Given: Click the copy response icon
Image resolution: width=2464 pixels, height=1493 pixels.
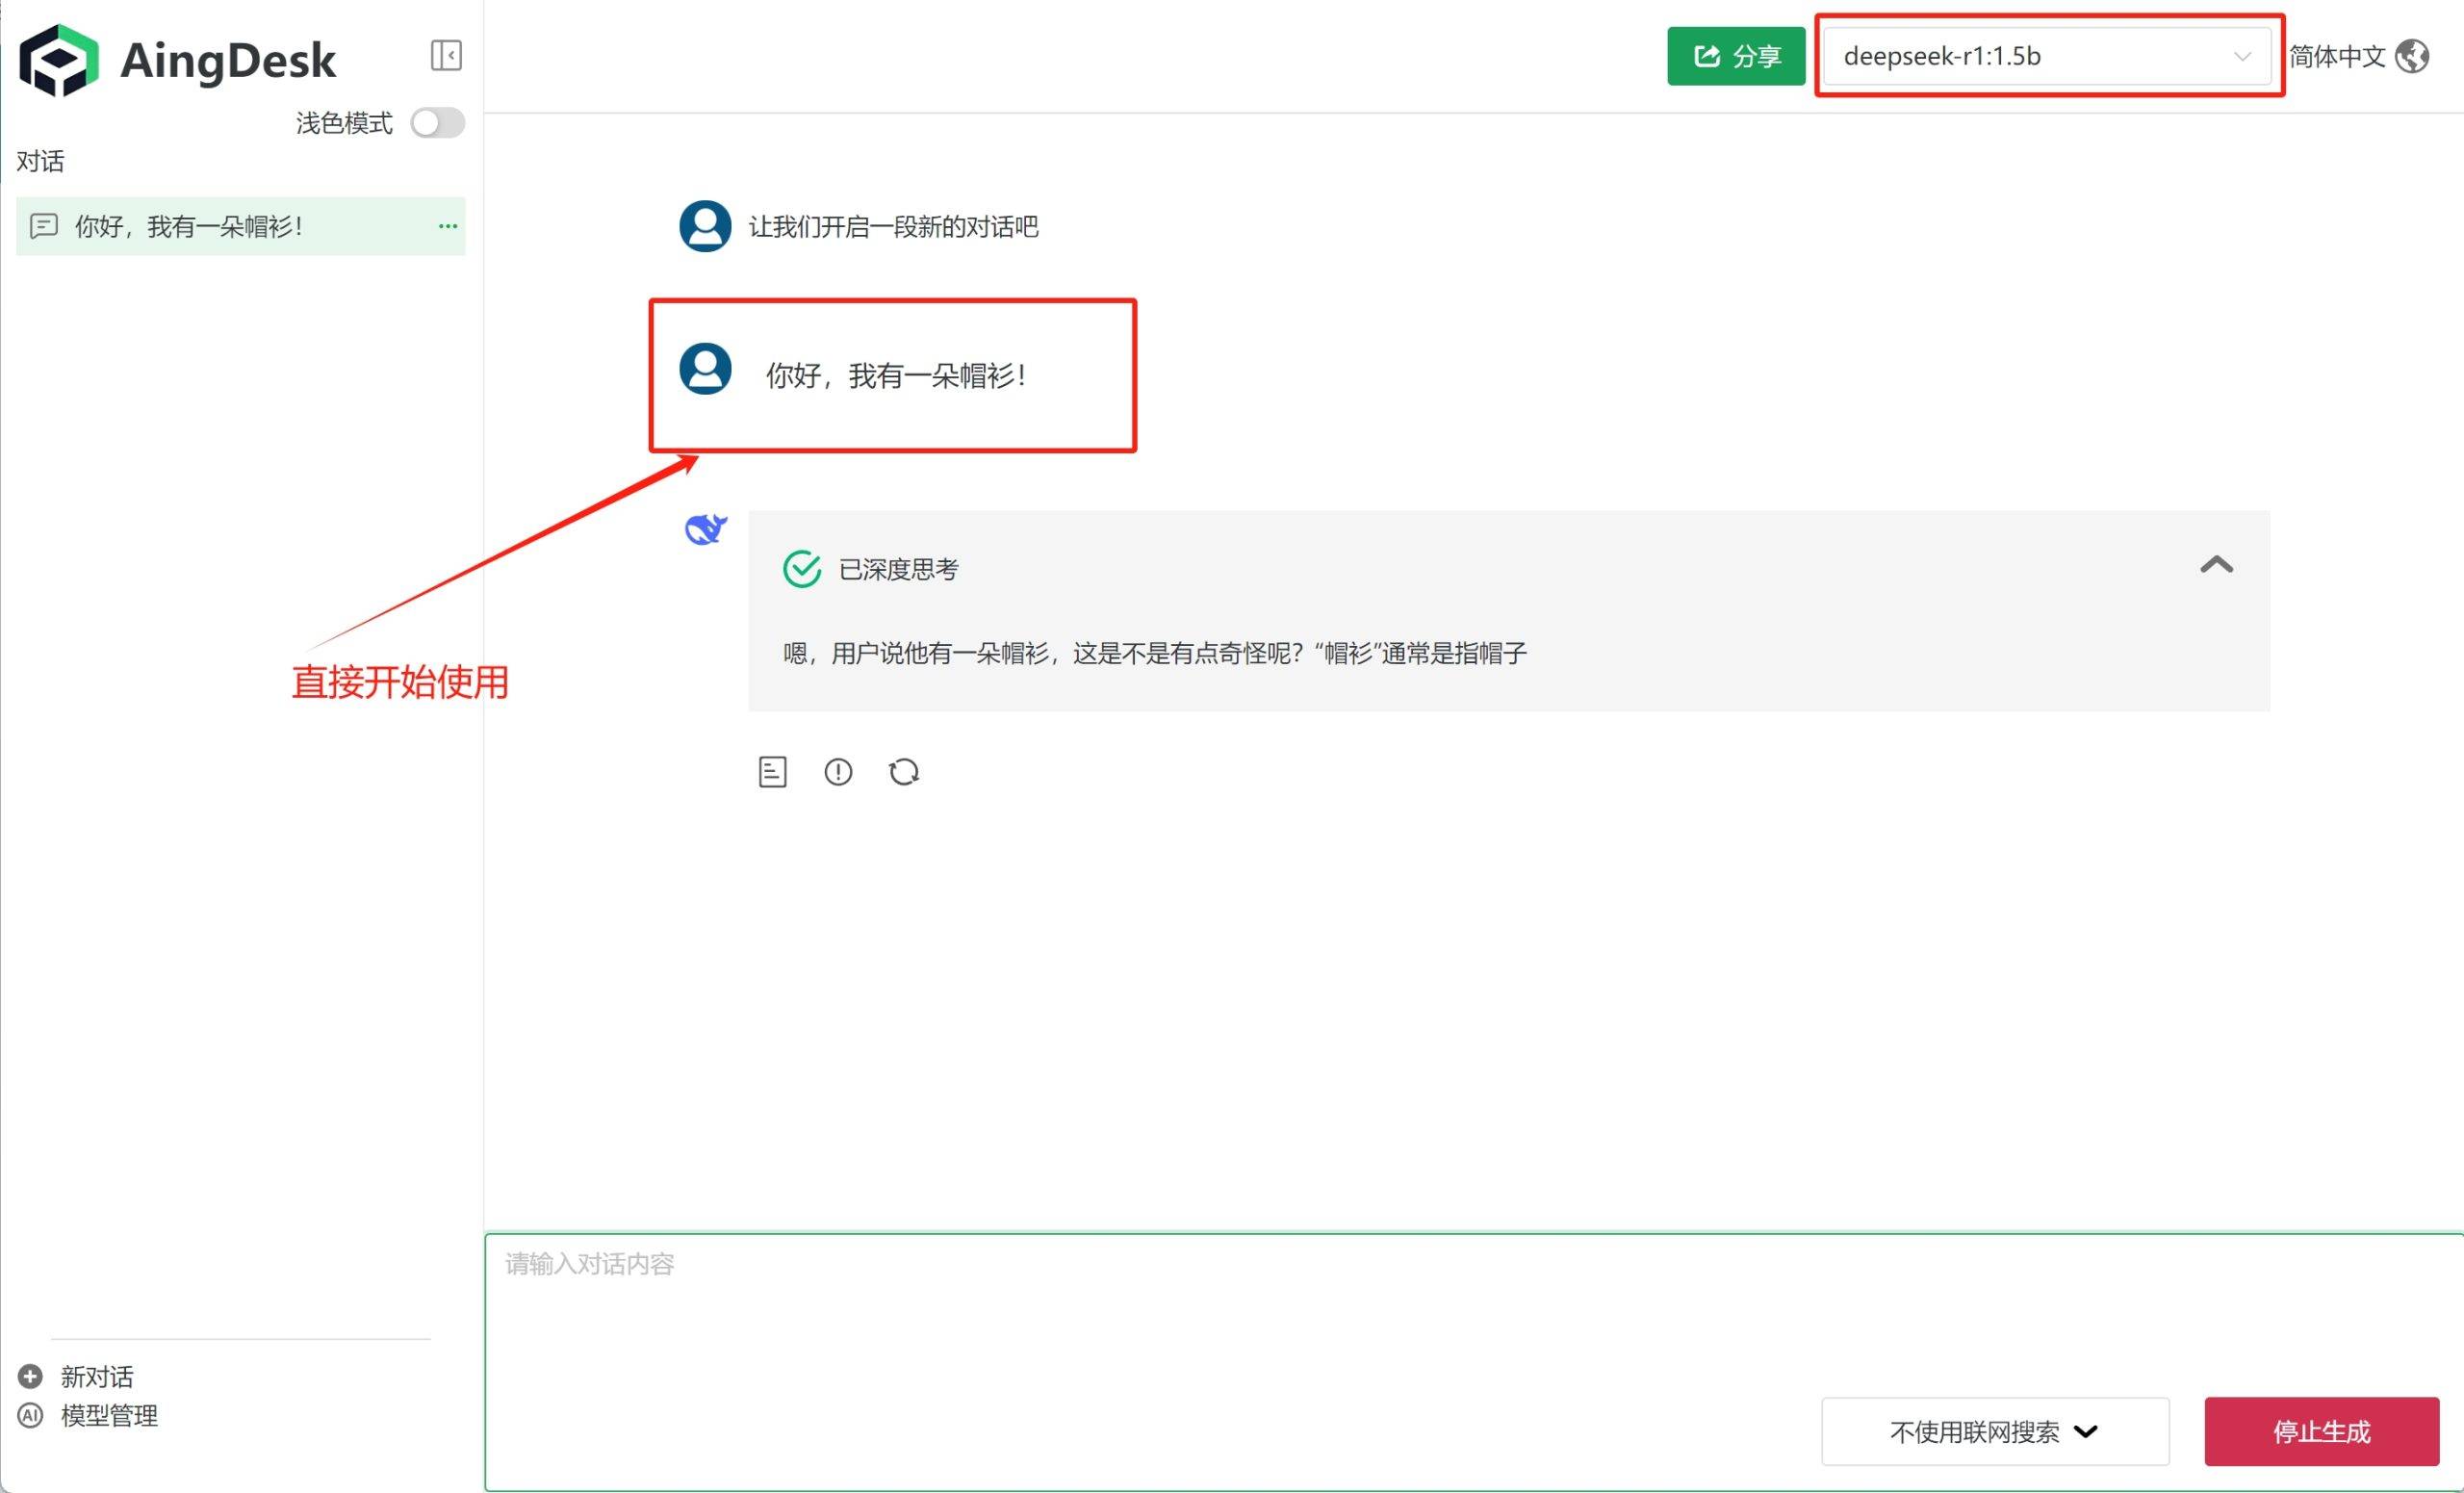Looking at the screenshot, I should click(x=772, y=772).
